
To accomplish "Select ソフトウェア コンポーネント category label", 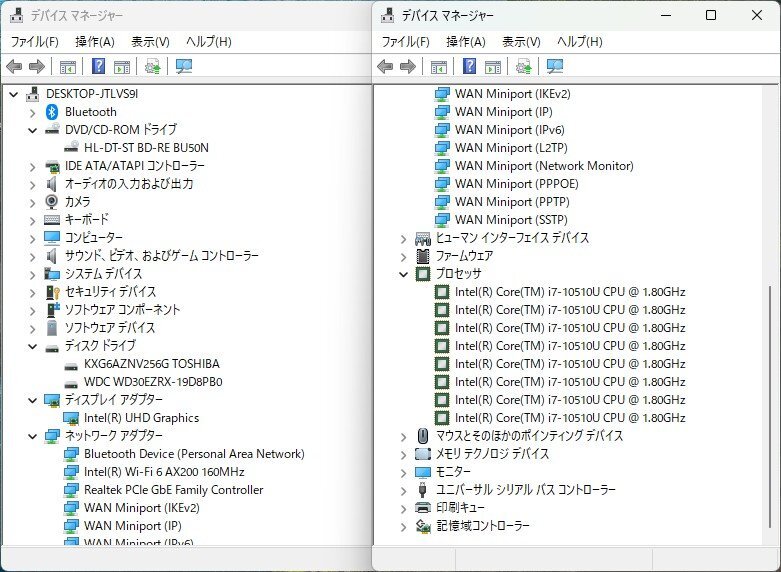I will point(123,310).
